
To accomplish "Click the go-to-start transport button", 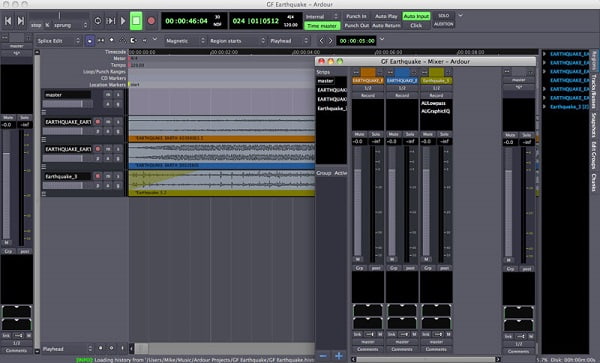I will (x=8, y=21).
